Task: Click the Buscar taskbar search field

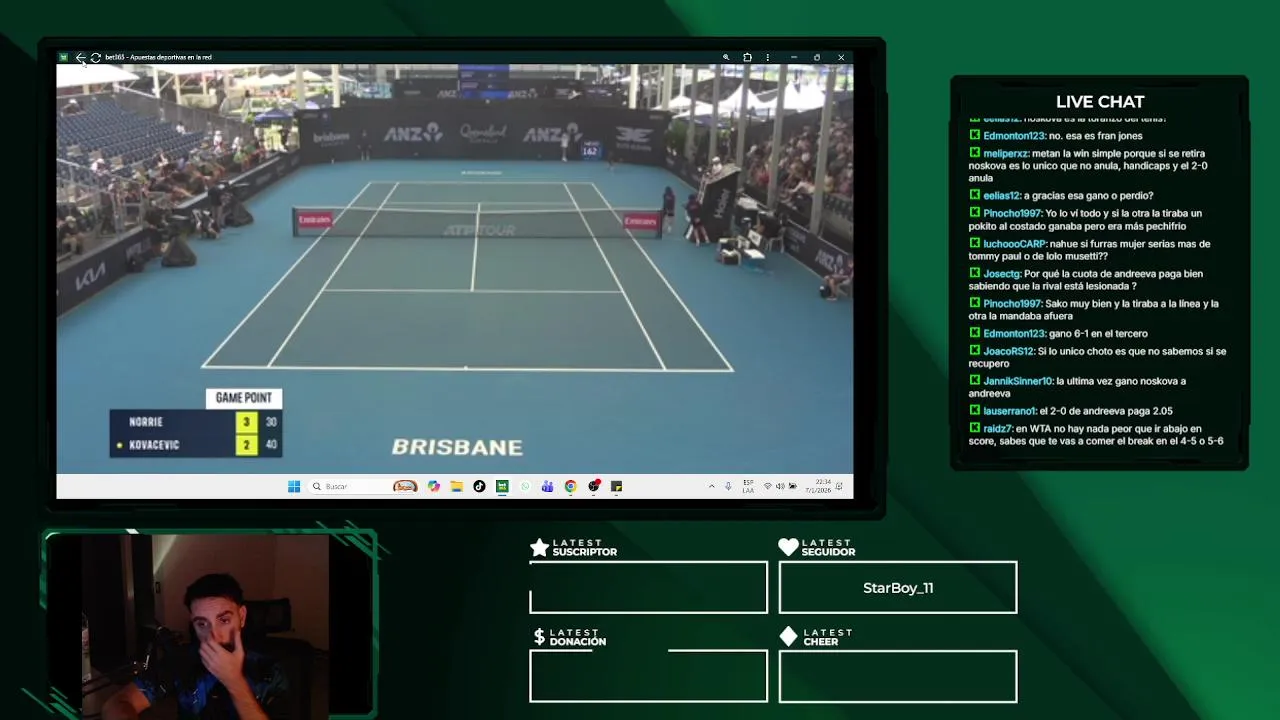Action: click(363, 486)
